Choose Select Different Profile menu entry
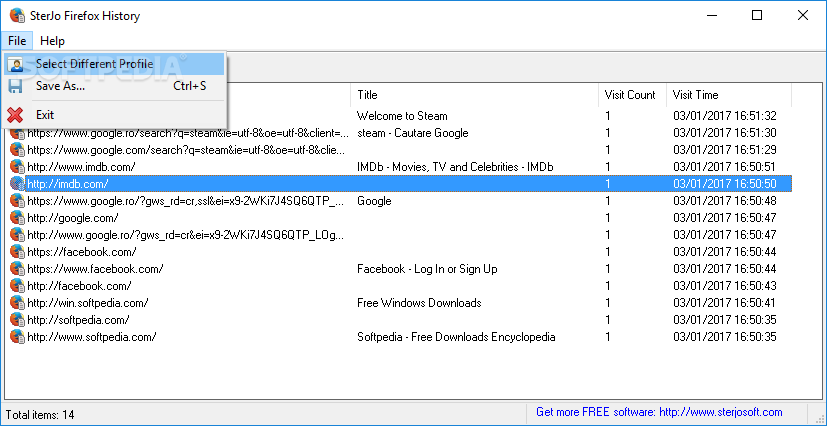 coord(115,64)
